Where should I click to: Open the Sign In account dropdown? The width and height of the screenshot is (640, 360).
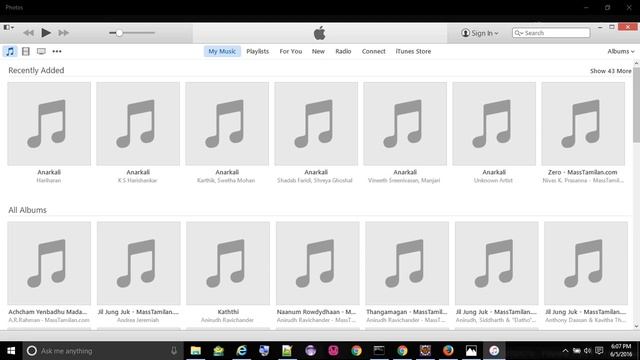click(x=480, y=33)
